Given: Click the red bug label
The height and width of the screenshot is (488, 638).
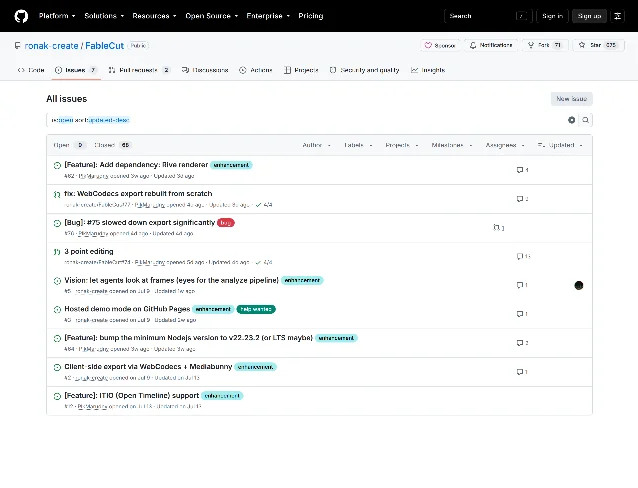Looking at the screenshot, I should tap(226, 223).
